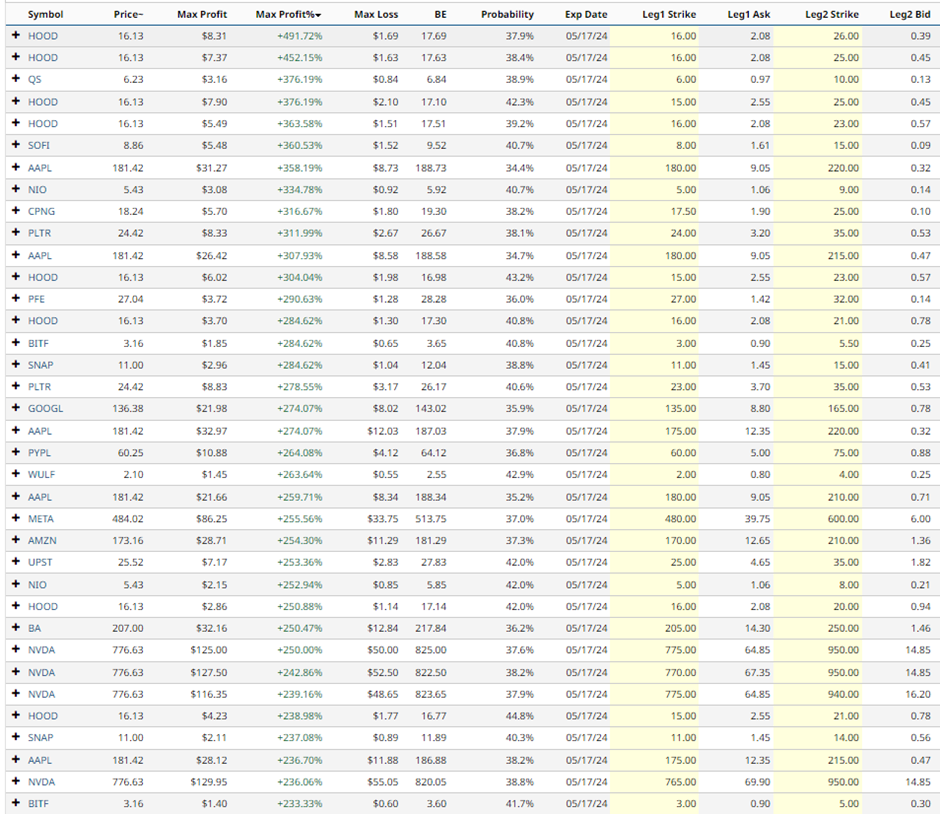Click the plus icon next to META

coord(15,519)
